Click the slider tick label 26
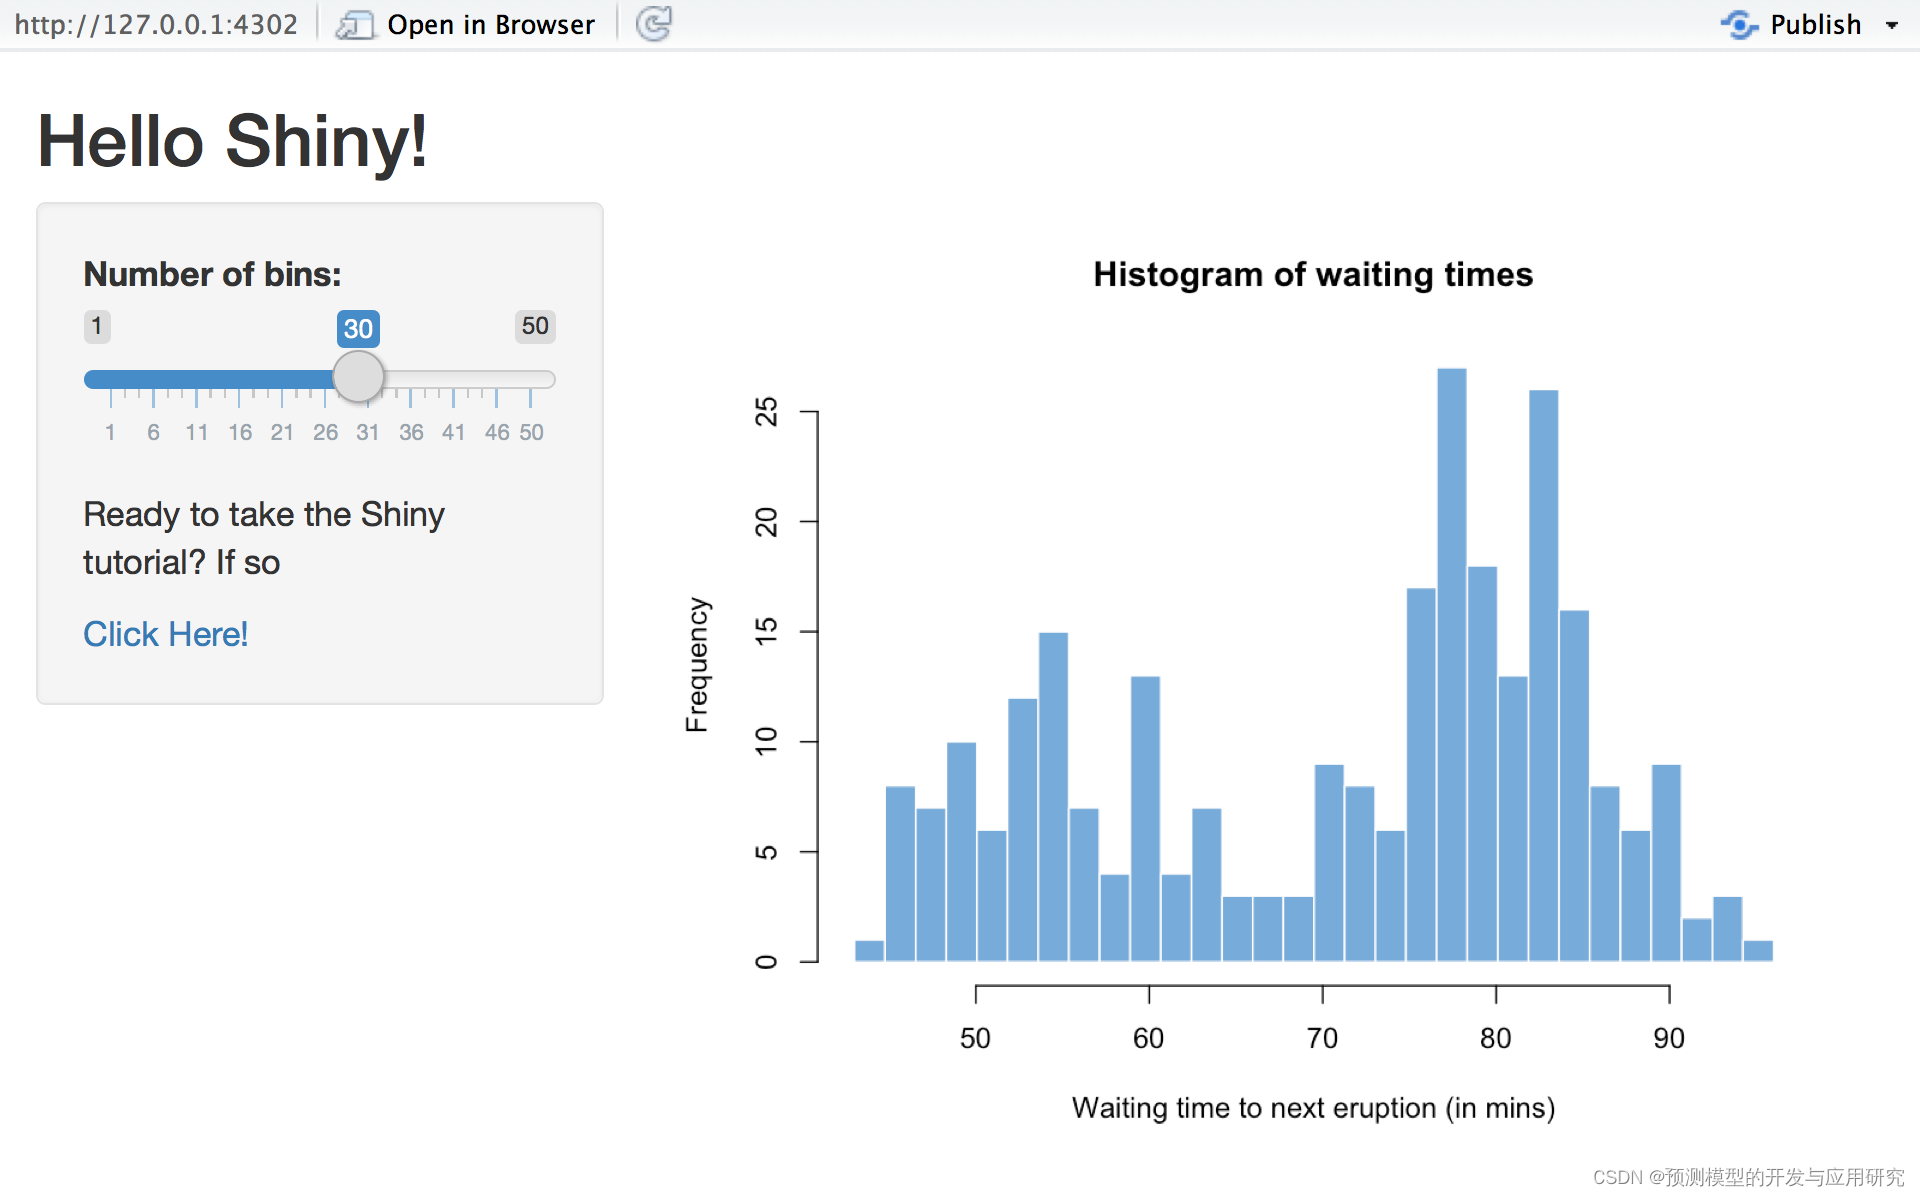Image resolution: width=1920 pixels, height=1196 pixels. point(325,432)
